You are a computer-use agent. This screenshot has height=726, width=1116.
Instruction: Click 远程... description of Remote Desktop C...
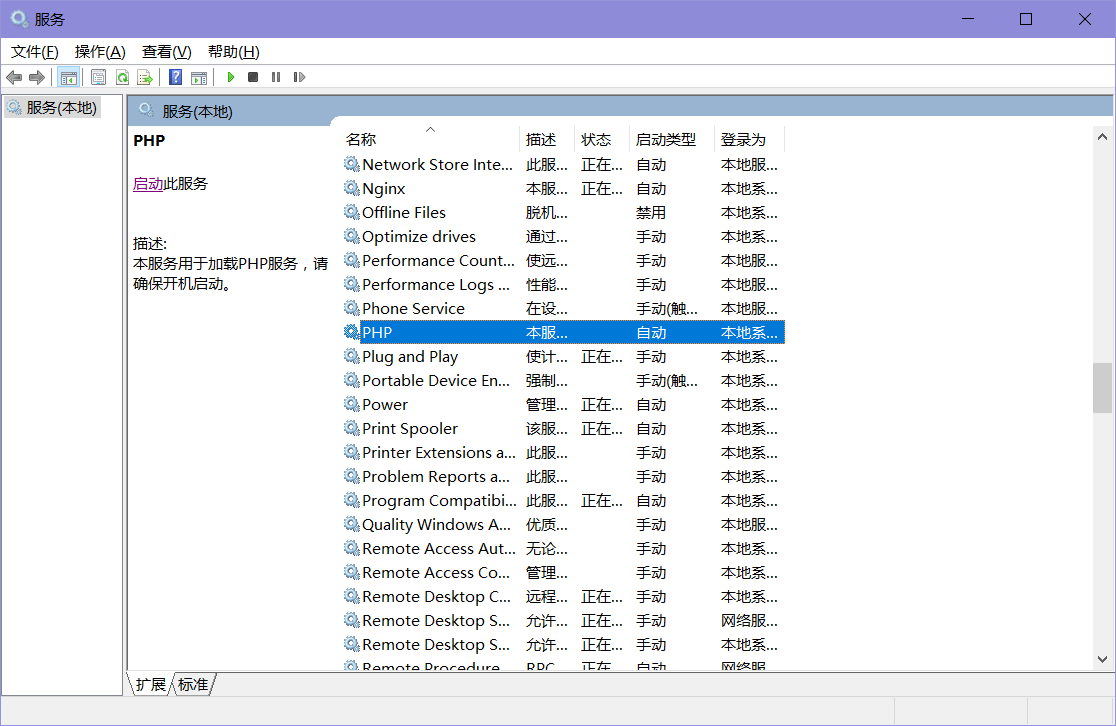pos(547,596)
